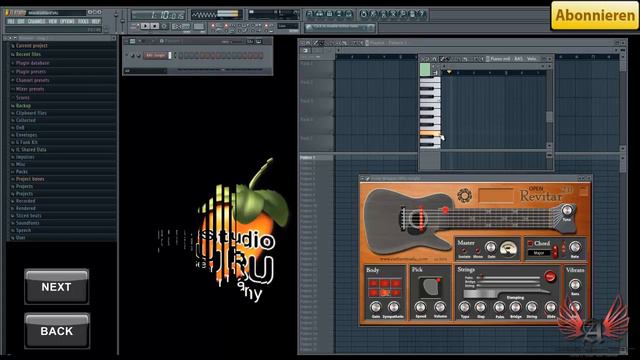The image size is (640, 360).
Task: Expand the Recent files browser folder
Action: click(28, 54)
